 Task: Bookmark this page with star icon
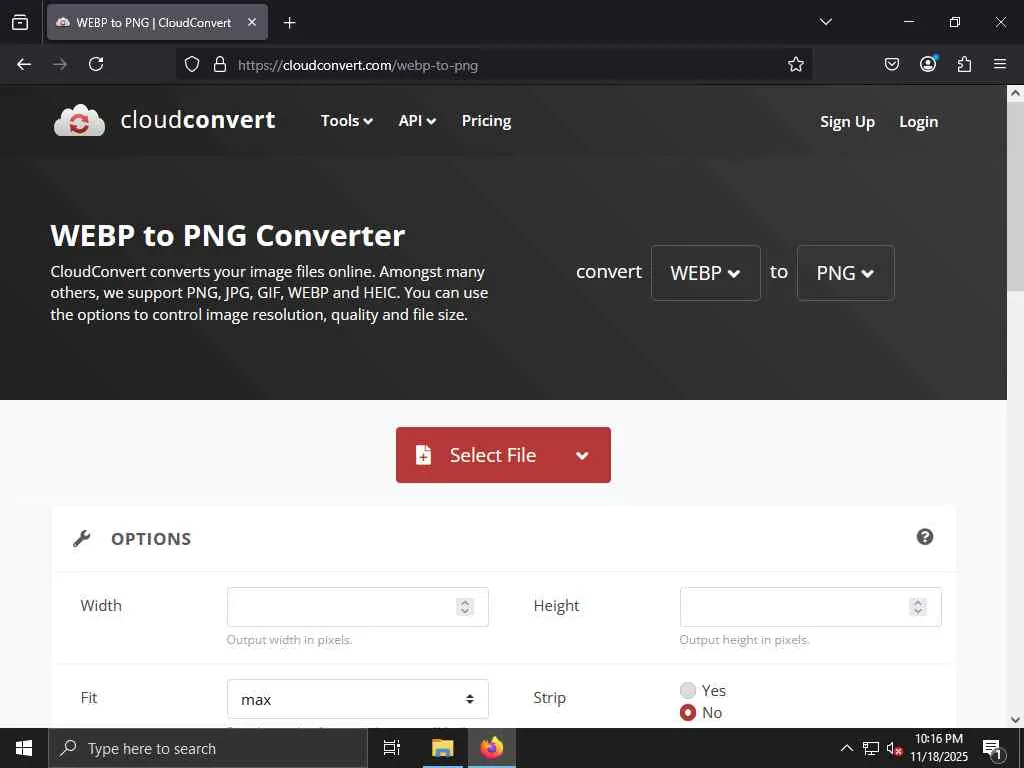pos(795,64)
